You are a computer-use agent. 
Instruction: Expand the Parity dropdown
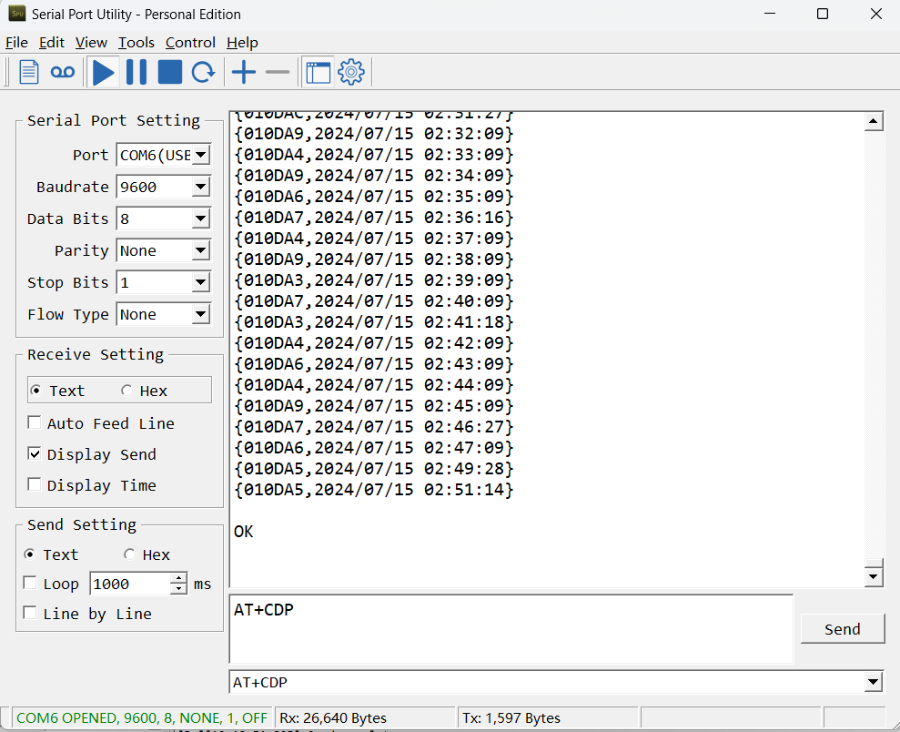click(200, 251)
